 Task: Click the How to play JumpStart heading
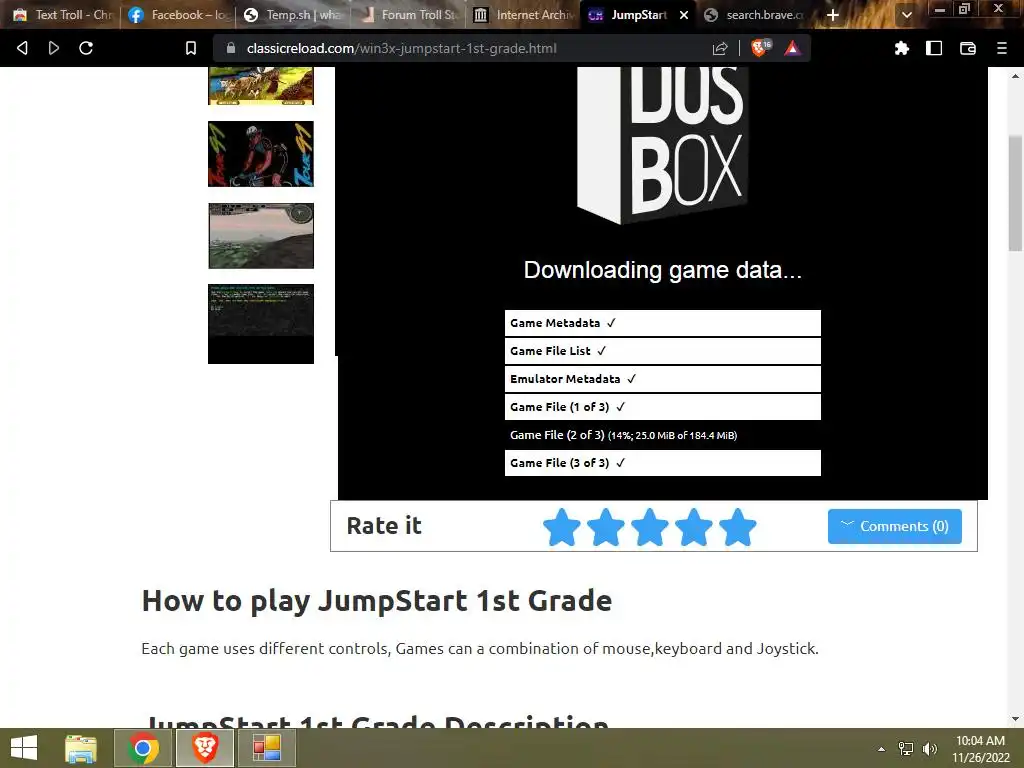[x=377, y=601]
